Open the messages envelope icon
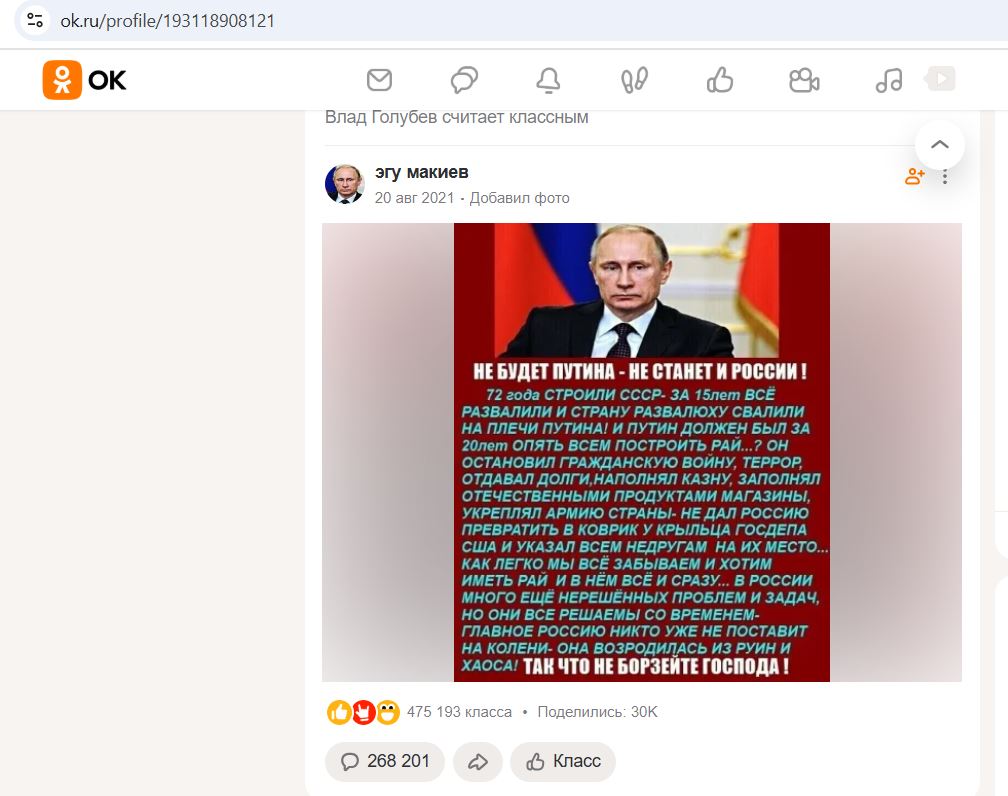This screenshot has height=796, width=1008. pos(379,80)
